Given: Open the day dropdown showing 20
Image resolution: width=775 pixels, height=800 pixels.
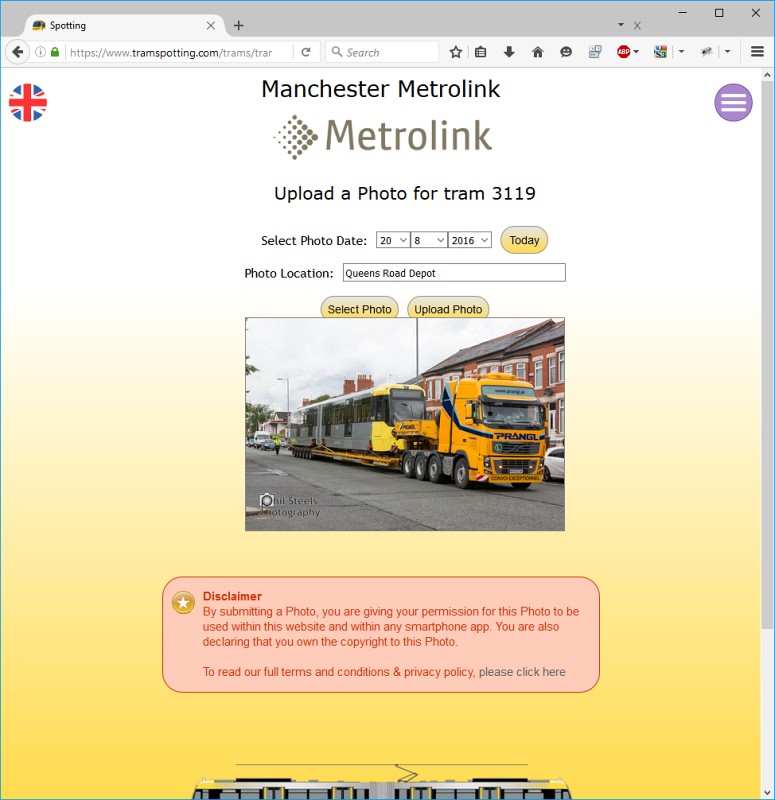Looking at the screenshot, I should point(393,240).
